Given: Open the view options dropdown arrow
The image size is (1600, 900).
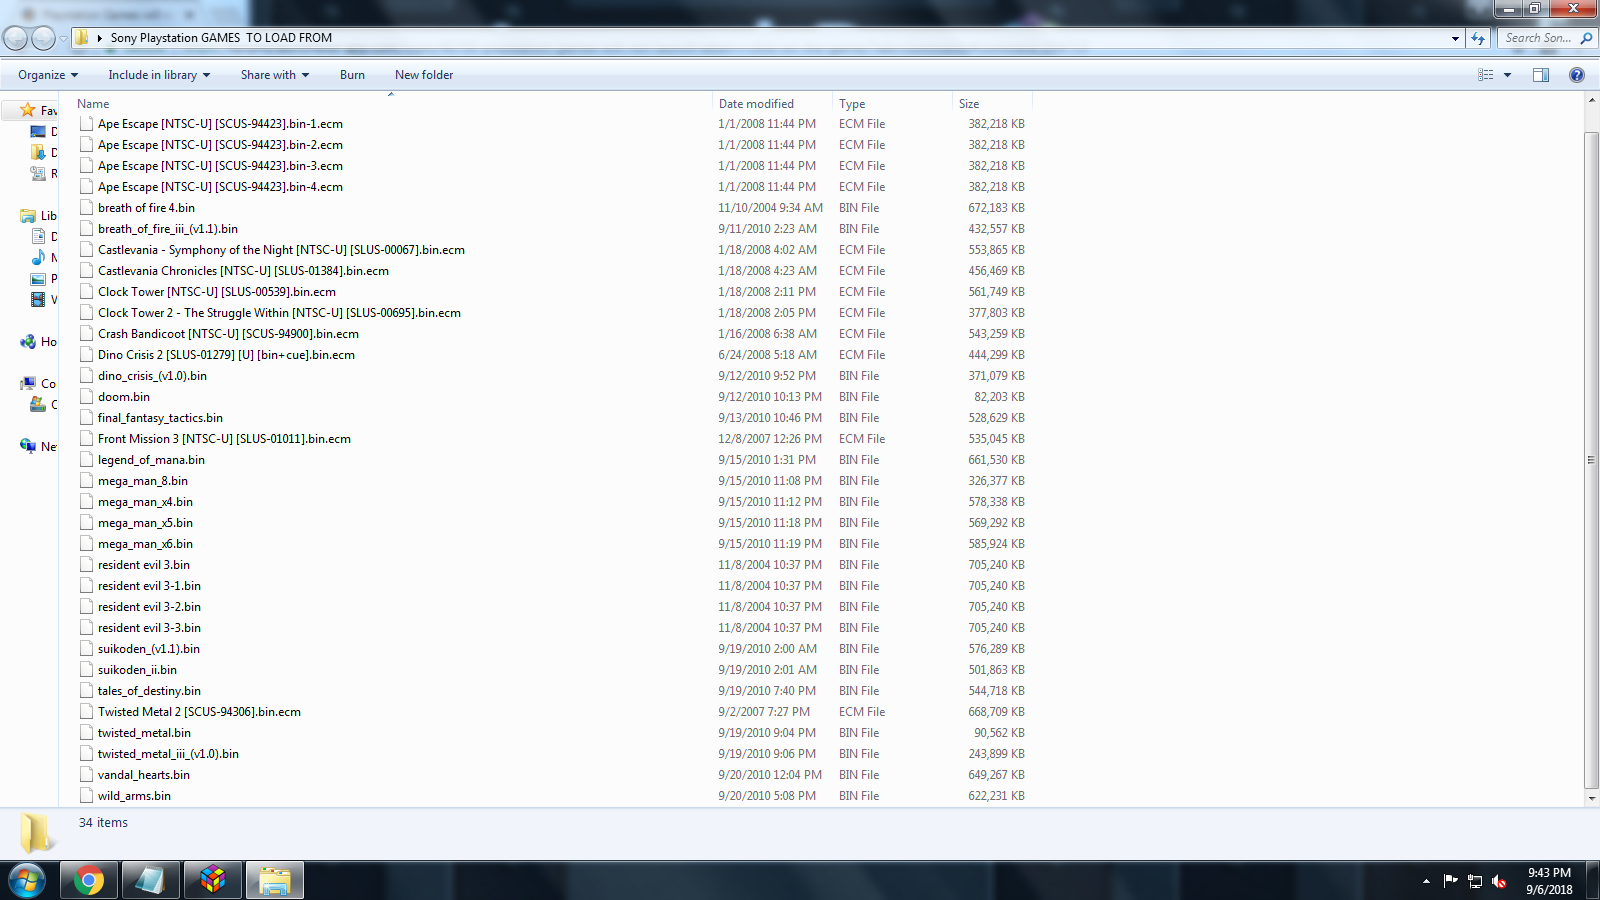Looking at the screenshot, I should click(1507, 75).
